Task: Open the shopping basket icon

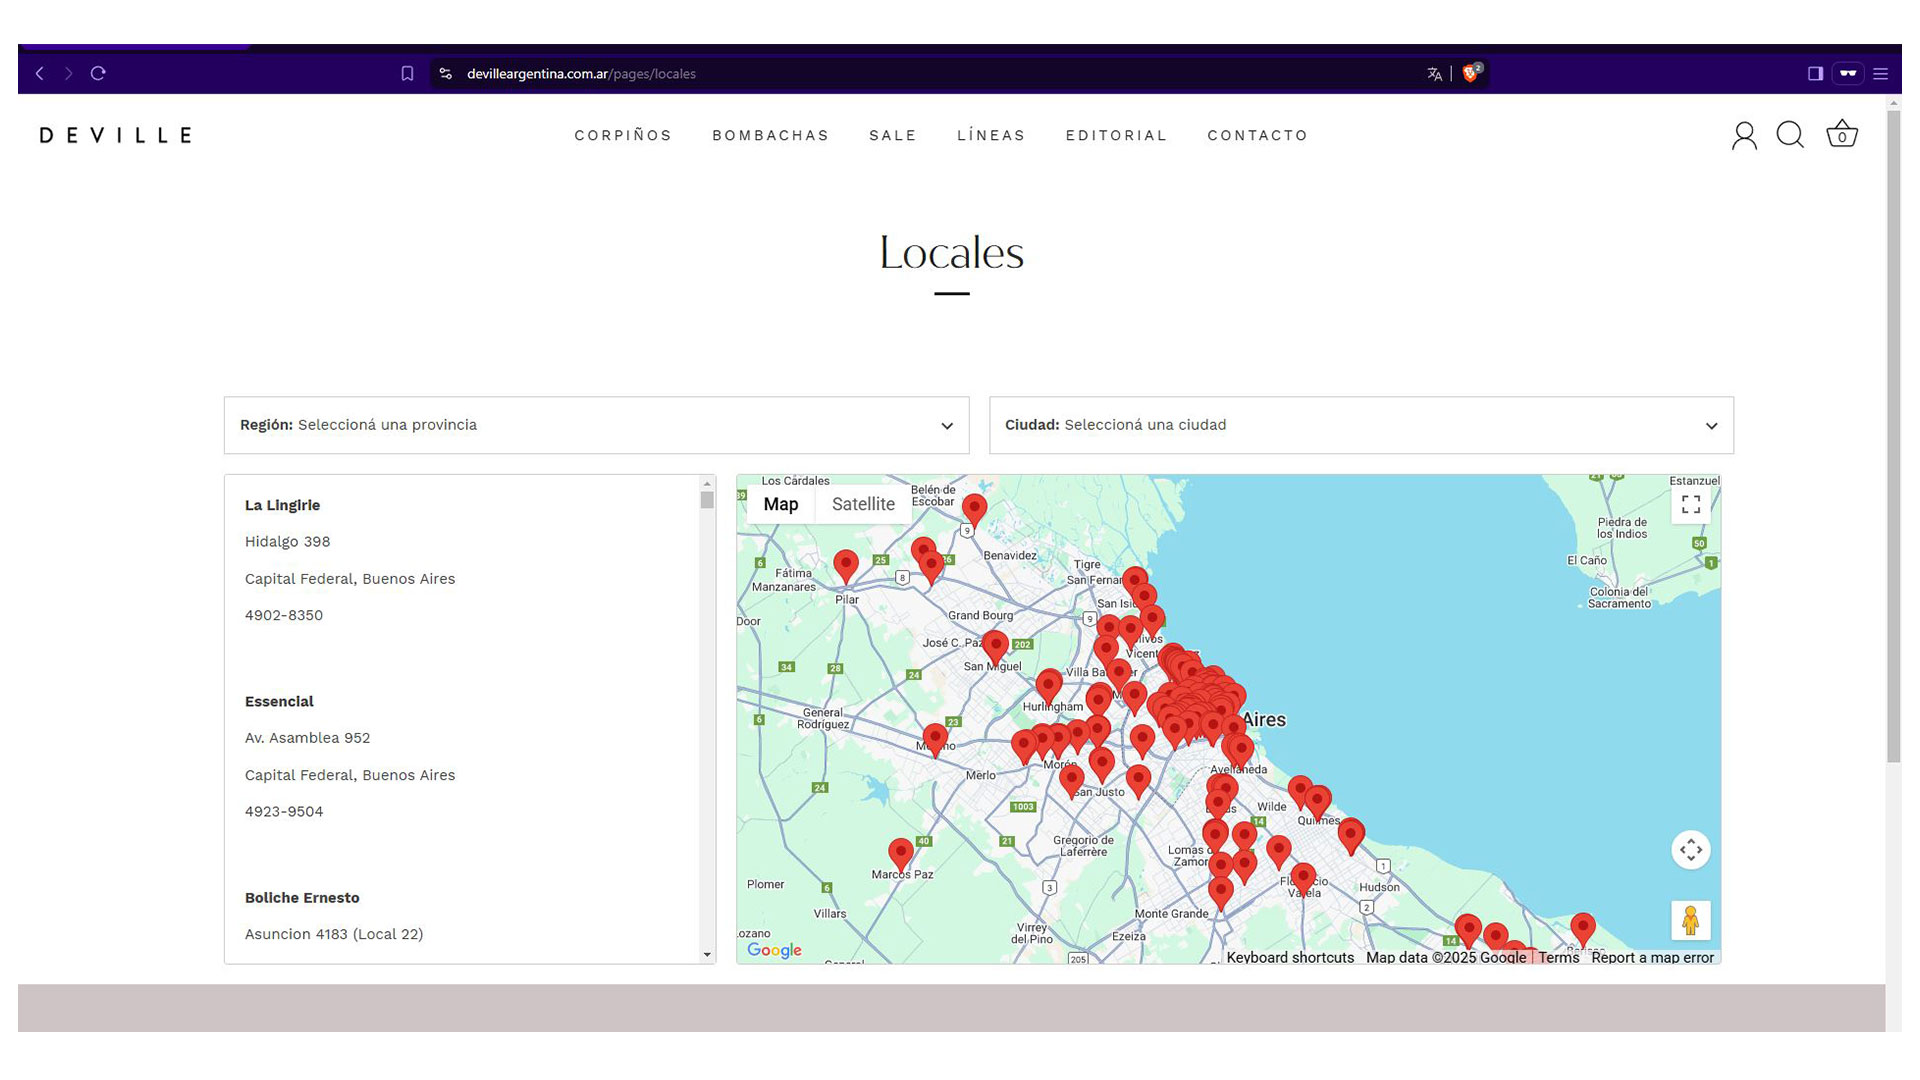Action: 1841,135
